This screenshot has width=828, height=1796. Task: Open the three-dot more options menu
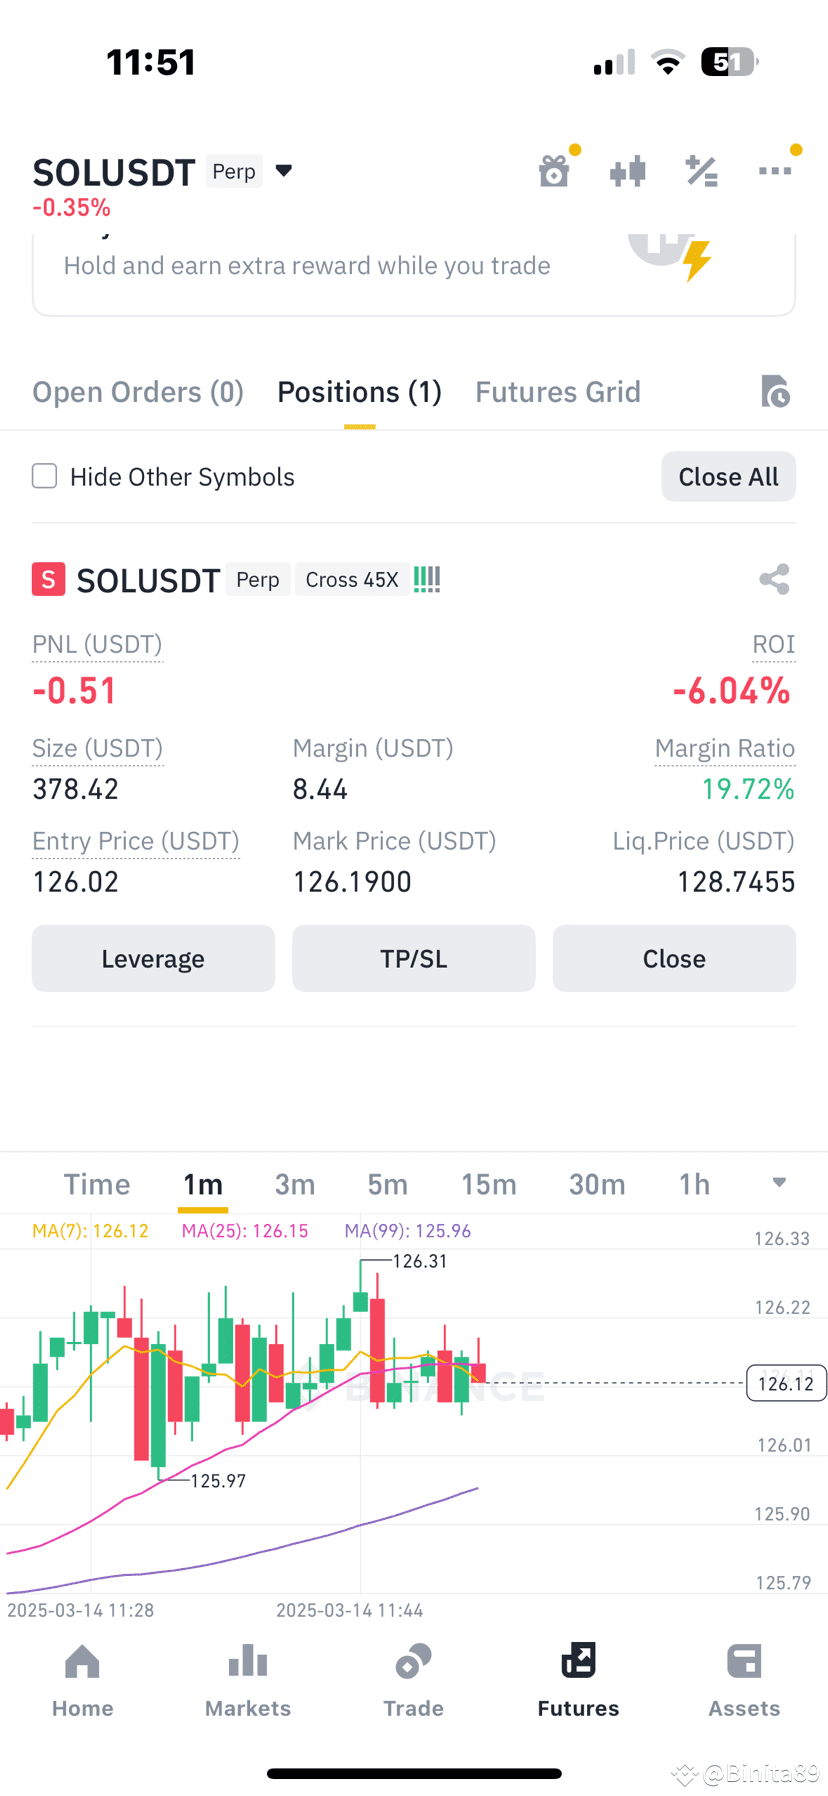[x=775, y=171]
